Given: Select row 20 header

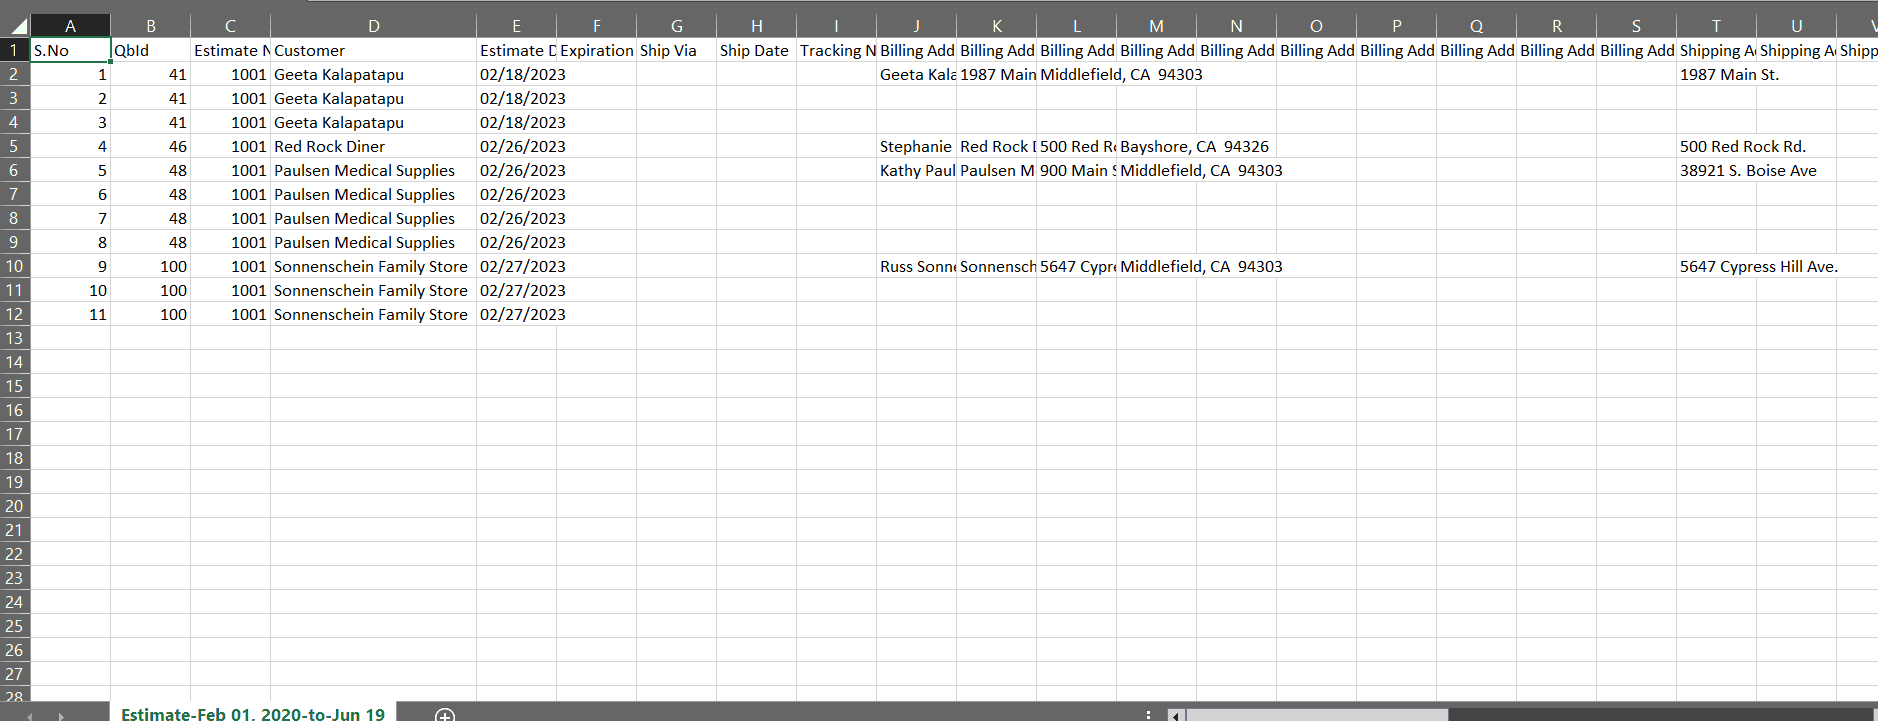Looking at the screenshot, I should 15,506.
